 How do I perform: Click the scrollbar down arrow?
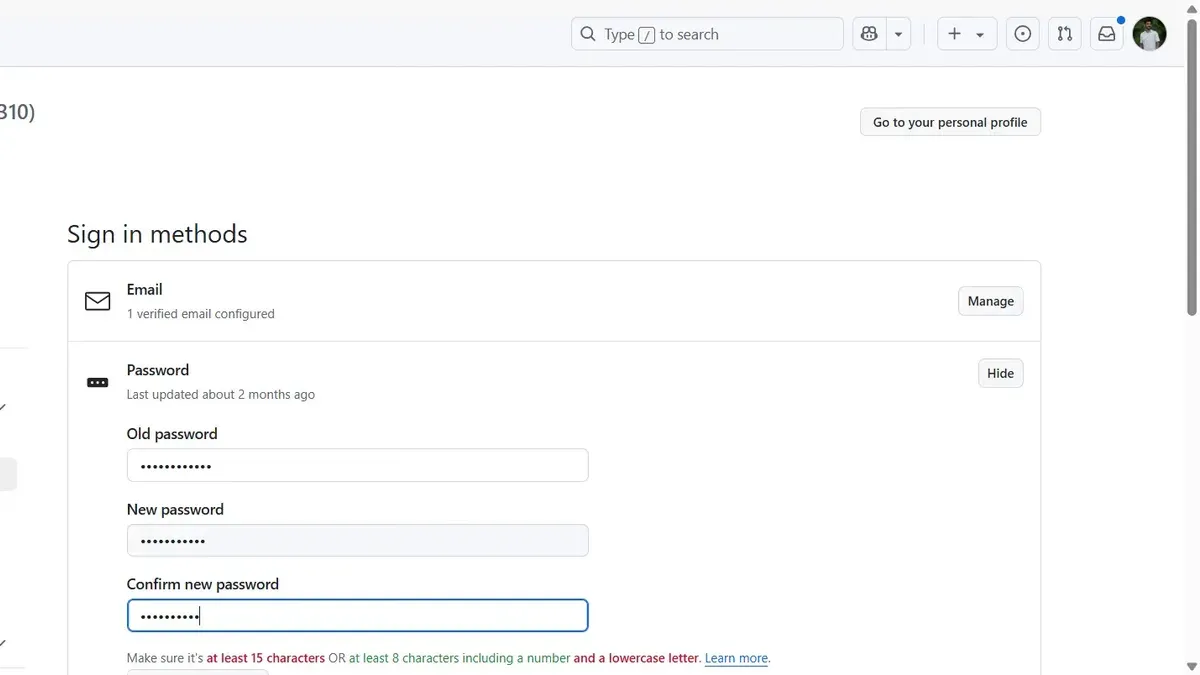pyautogui.click(x=1191, y=666)
